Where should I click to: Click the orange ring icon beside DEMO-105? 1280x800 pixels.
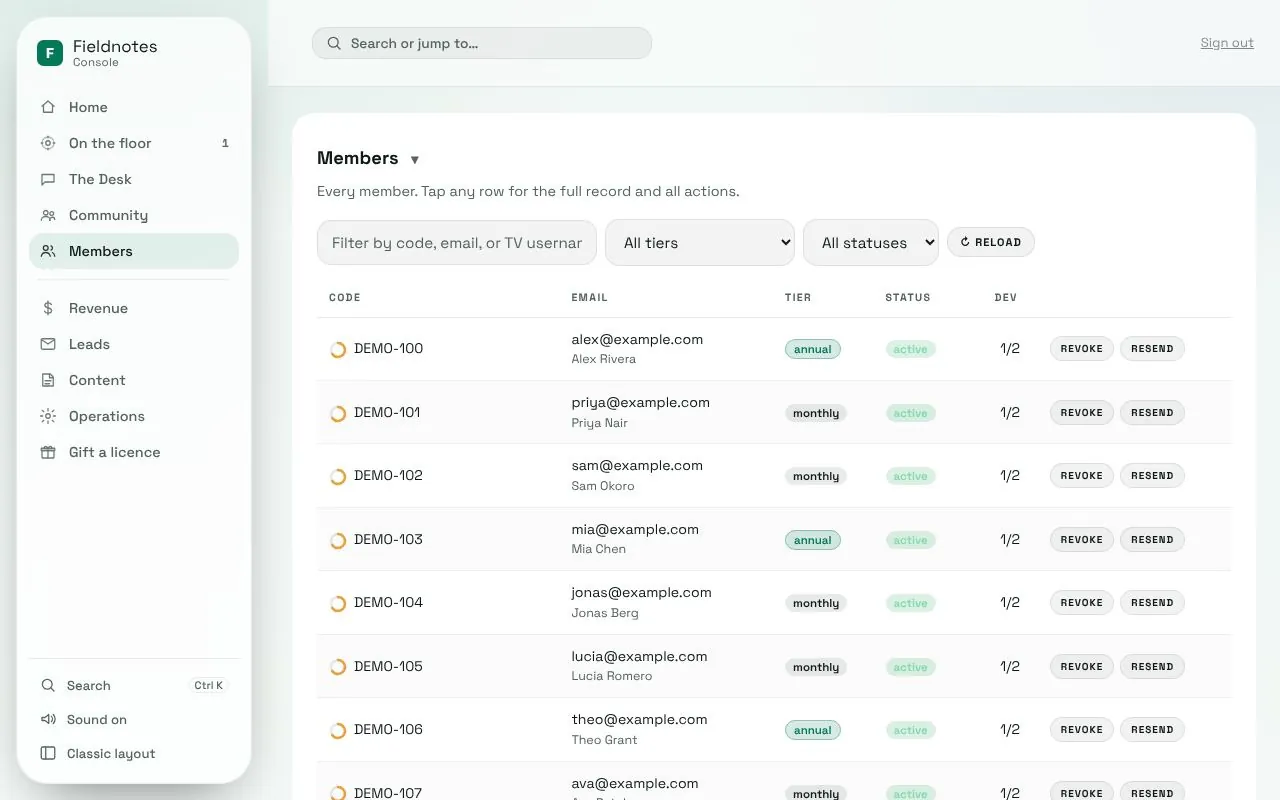[338, 667]
